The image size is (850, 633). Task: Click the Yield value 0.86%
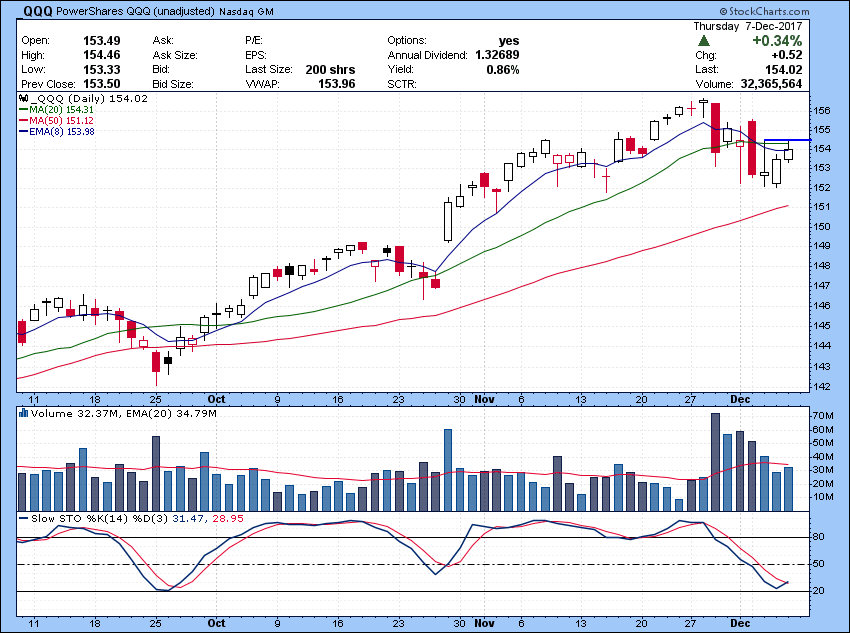click(503, 69)
